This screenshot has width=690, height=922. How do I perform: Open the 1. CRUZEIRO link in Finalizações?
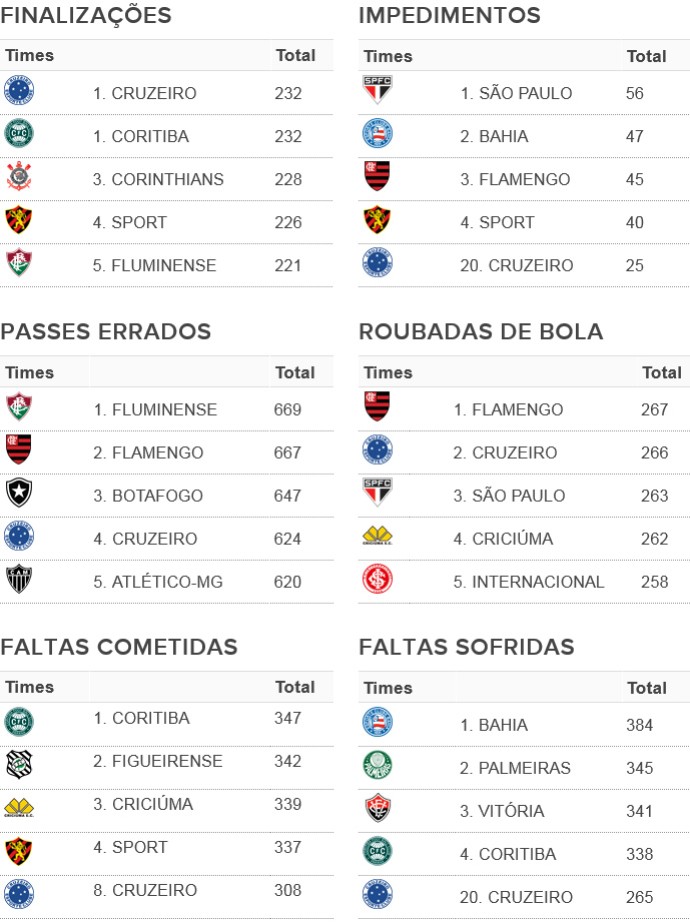coord(144,93)
